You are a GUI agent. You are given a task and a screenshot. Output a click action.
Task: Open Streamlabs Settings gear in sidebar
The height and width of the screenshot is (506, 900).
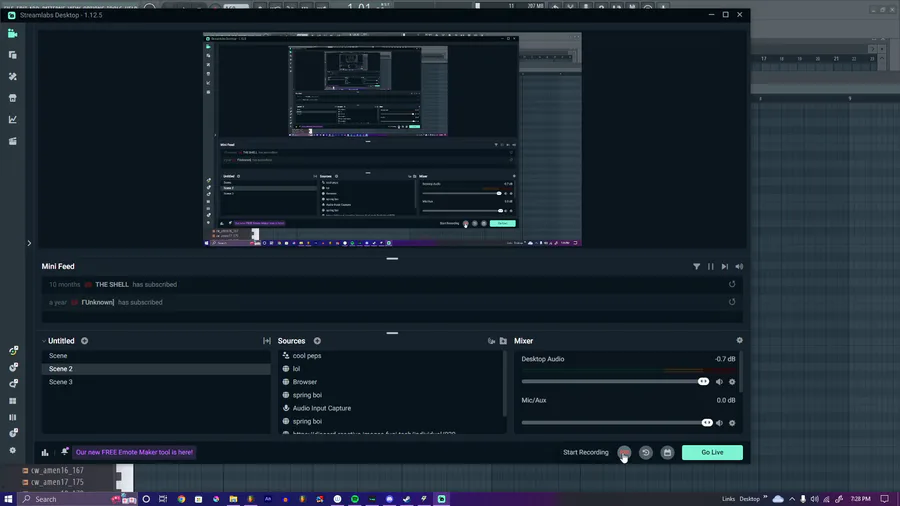13,450
